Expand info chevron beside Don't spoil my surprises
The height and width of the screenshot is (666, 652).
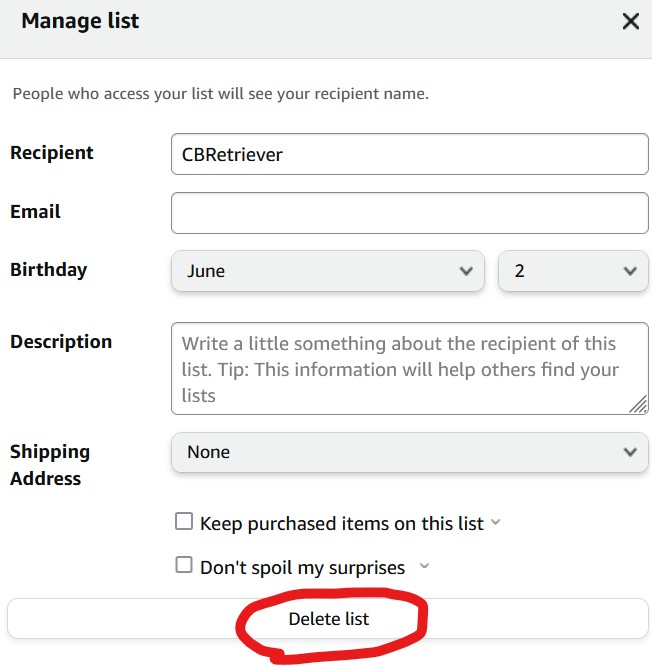pos(424,566)
